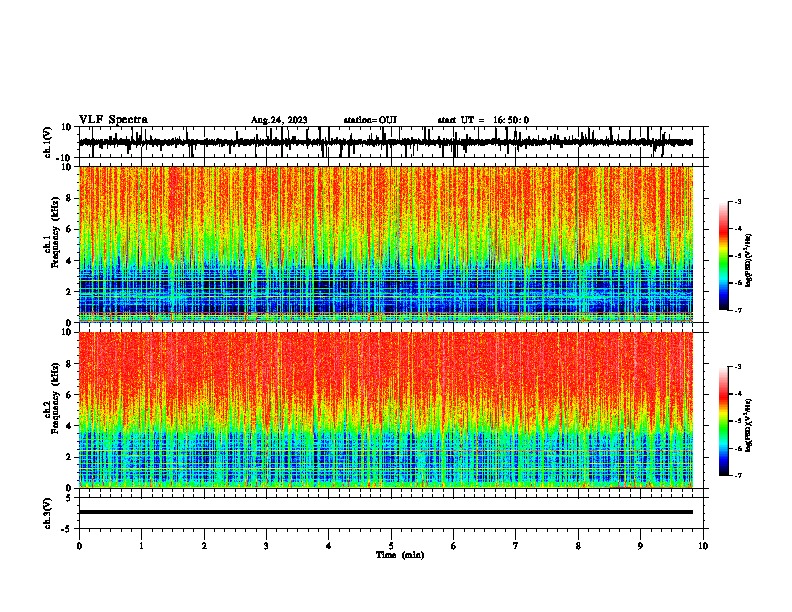Click the ch.2 spectrogram plot area
792x612 pixels.
coord(386,410)
